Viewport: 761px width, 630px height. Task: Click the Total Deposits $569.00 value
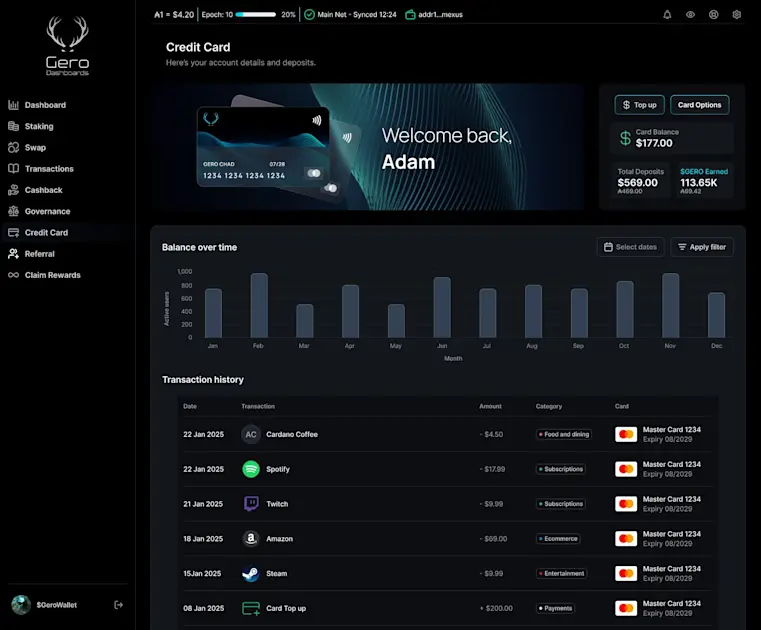click(637, 183)
